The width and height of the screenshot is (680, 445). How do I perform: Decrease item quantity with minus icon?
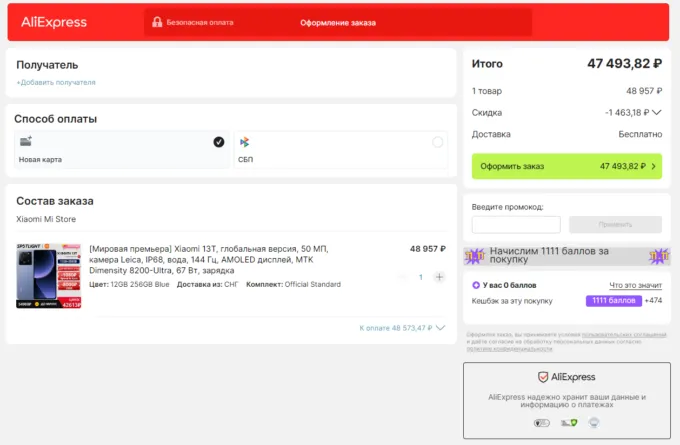pyautogui.click(x=403, y=277)
